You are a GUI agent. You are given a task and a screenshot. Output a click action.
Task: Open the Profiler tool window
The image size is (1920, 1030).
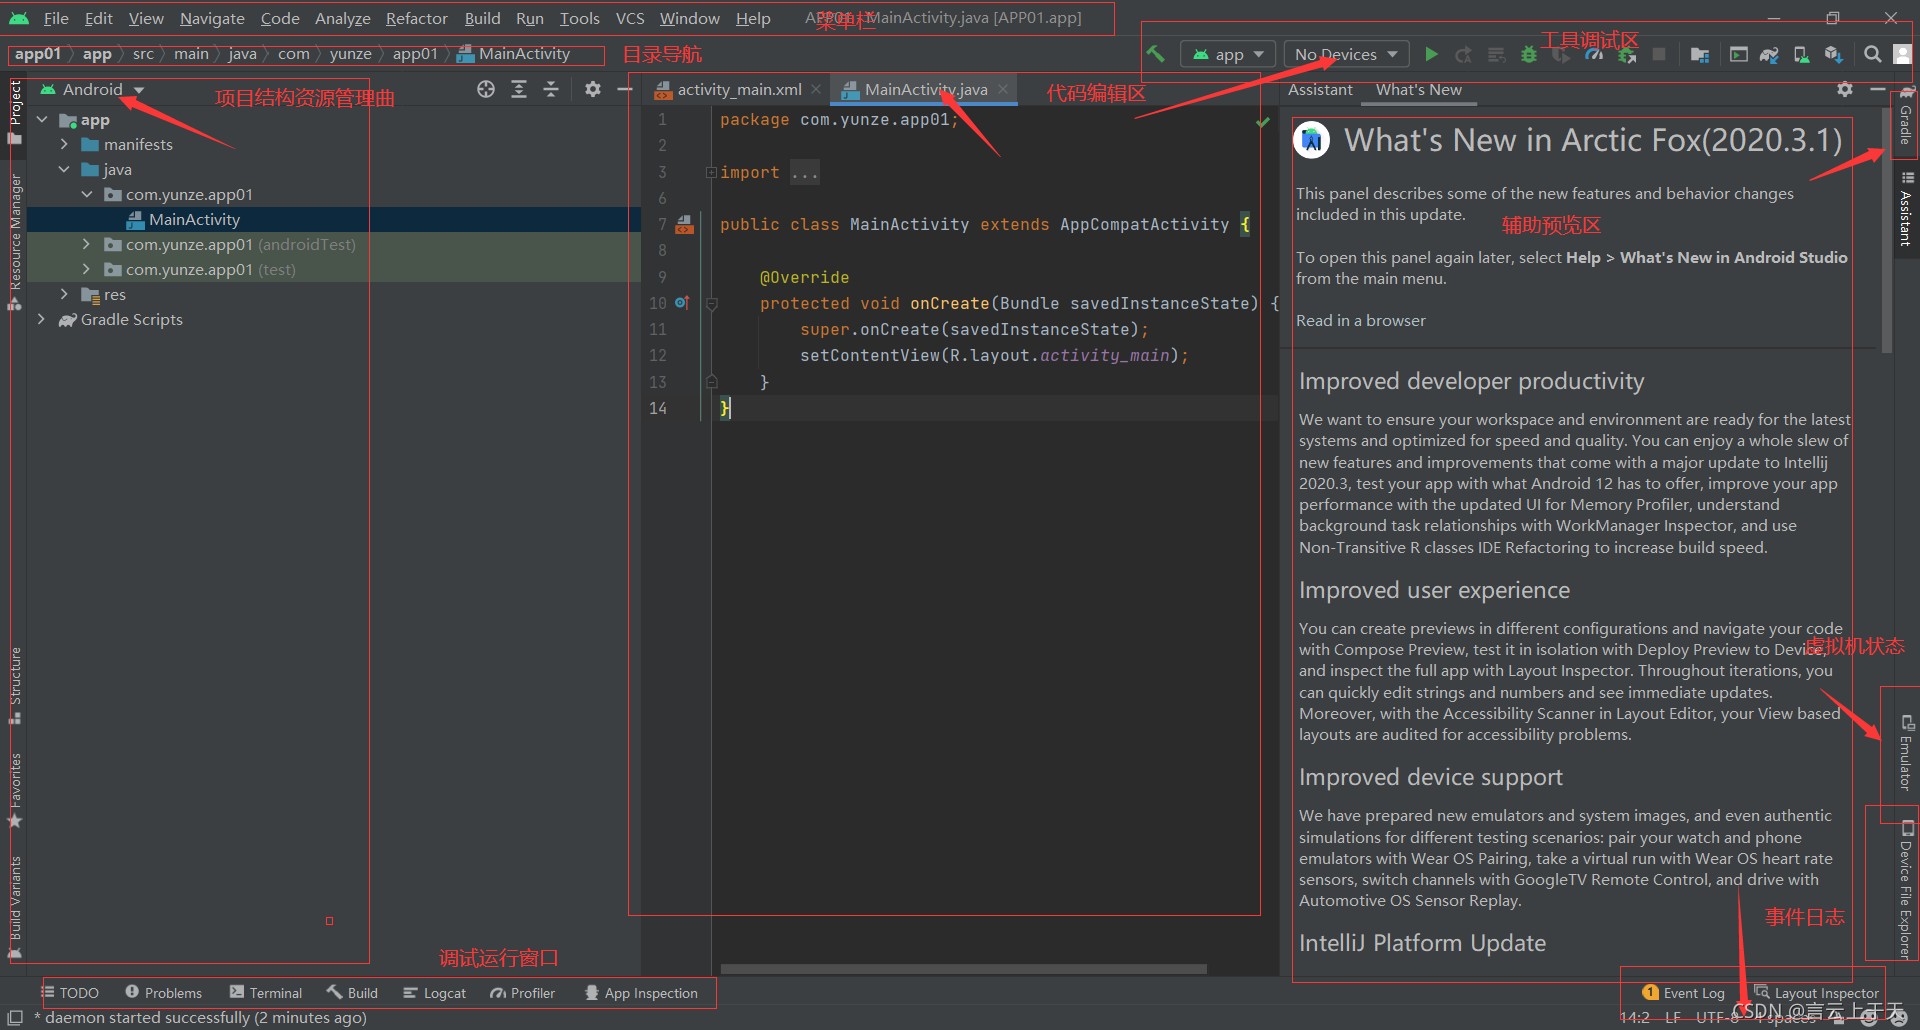tap(523, 993)
